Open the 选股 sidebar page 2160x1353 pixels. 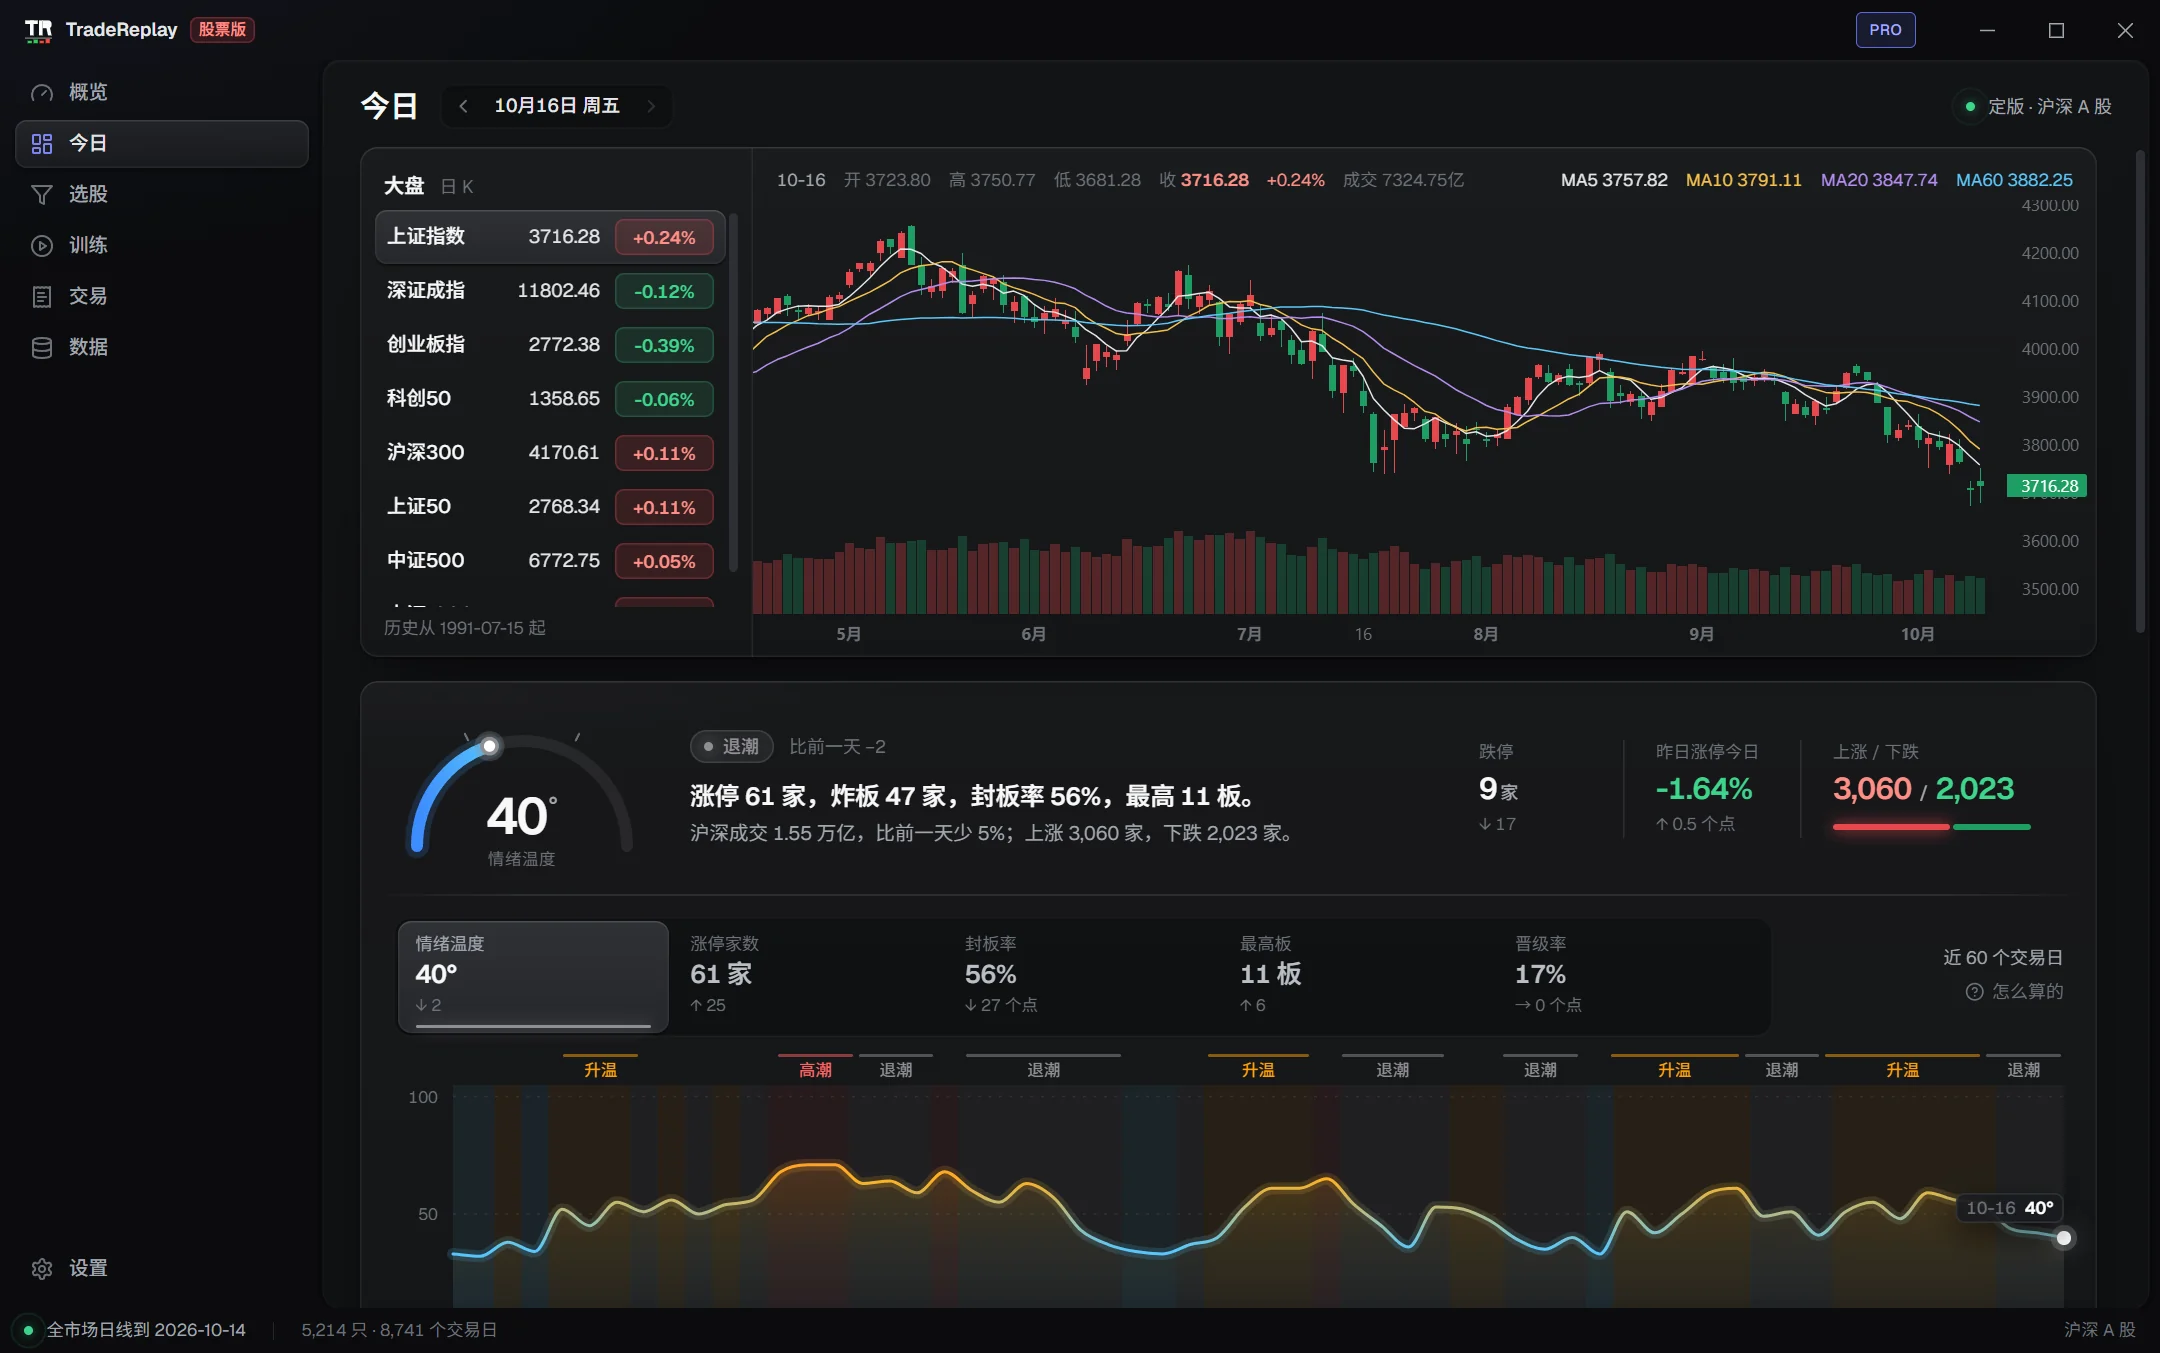click(x=162, y=194)
